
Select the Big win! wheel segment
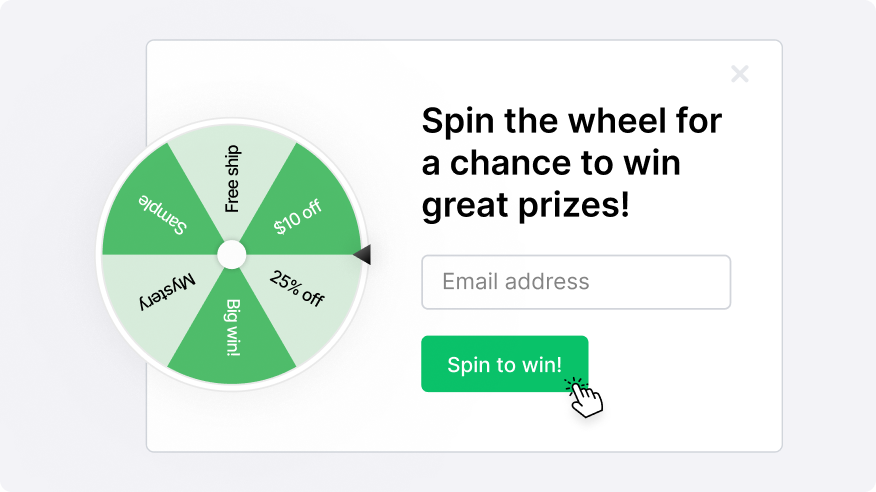coord(232,328)
